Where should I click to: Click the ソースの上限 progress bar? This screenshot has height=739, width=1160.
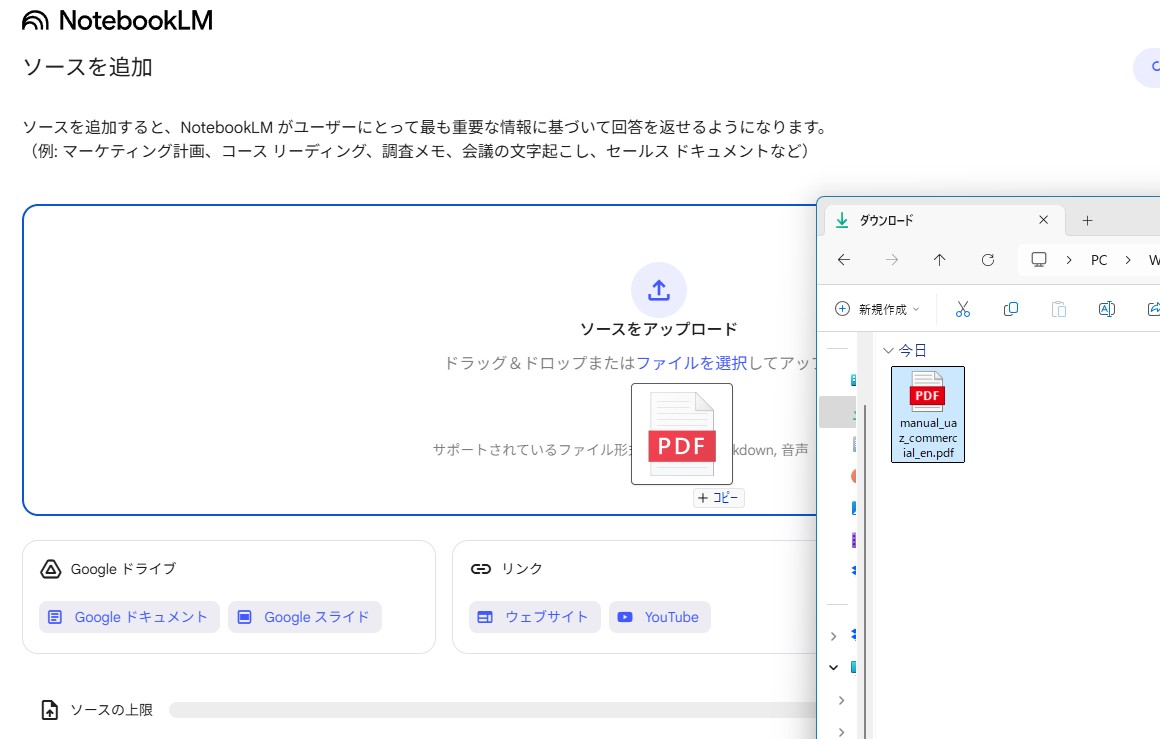(490, 709)
